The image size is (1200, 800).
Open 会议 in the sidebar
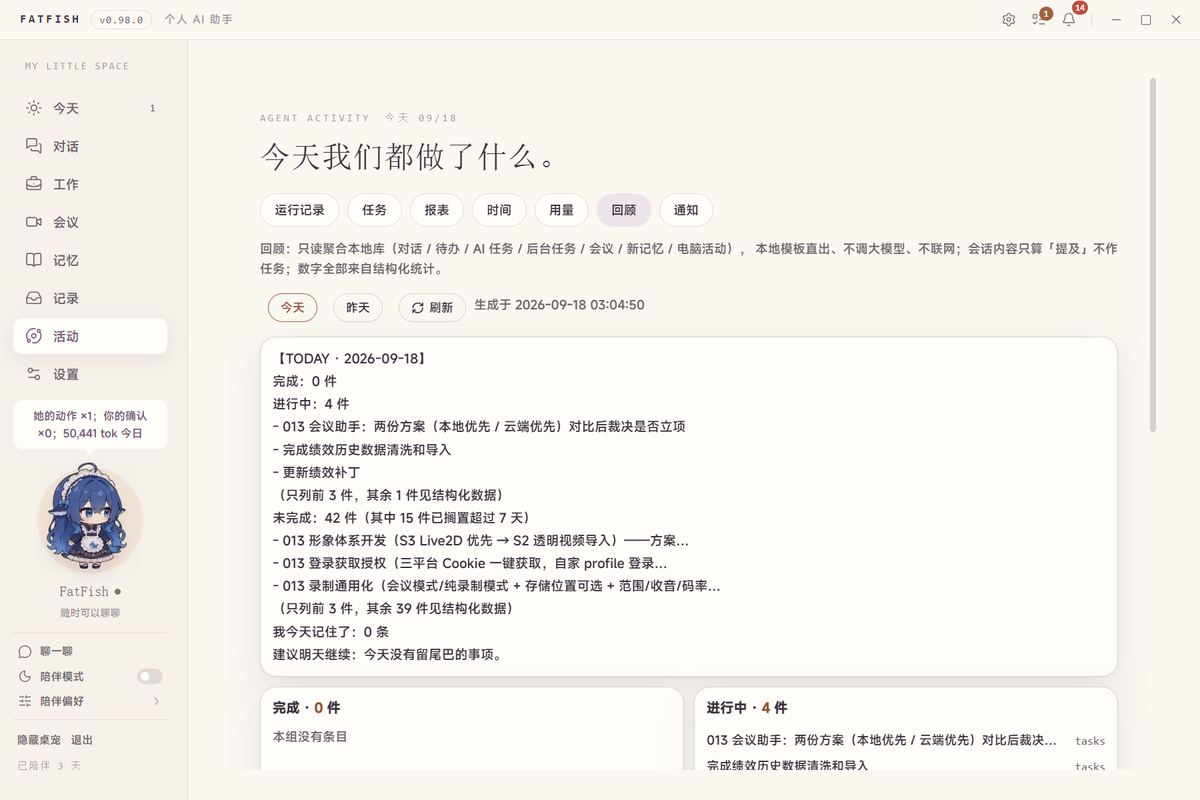point(90,222)
